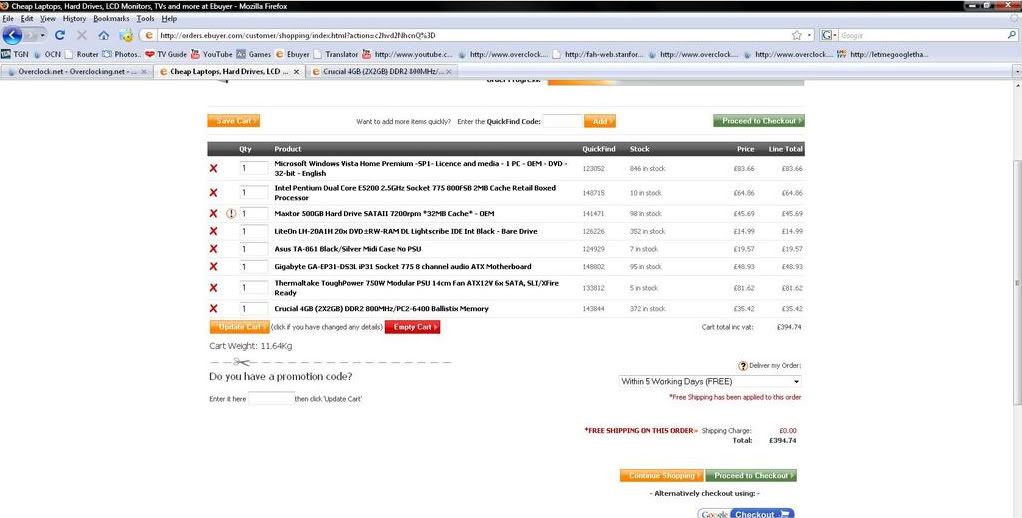This screenshot has width=1022, height=518.
Task: Remove Gigabyte GA-EP31-DS3L motherboard item
Action: [213, 266]
